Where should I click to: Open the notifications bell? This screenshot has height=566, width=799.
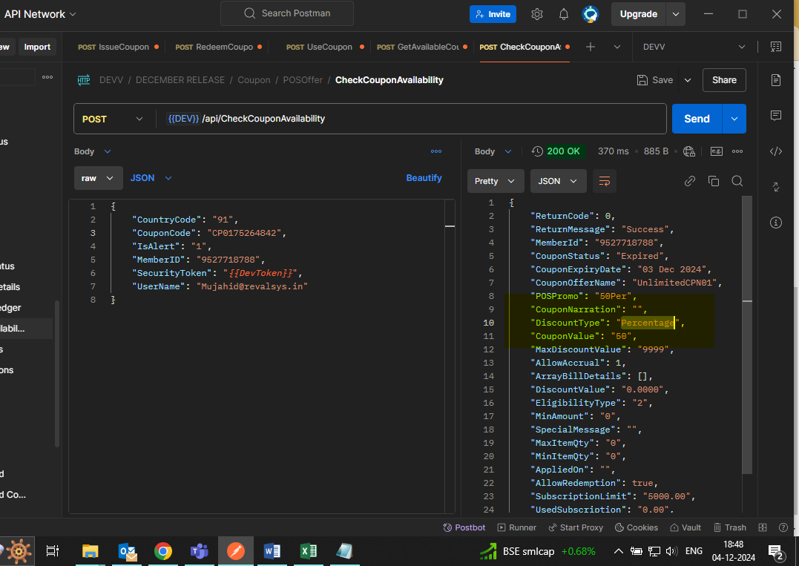click(x=563, y=14)
